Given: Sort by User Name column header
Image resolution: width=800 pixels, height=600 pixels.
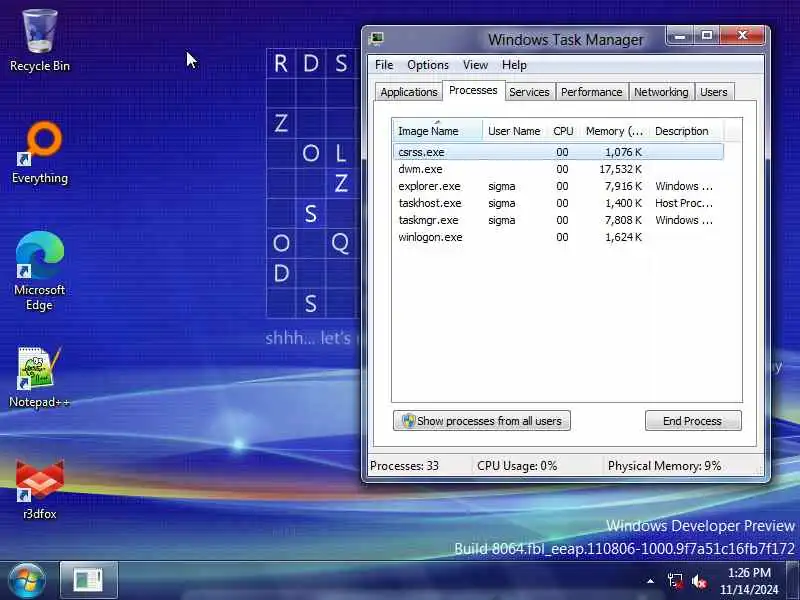Looking at the screenshot, I should (x=514, y=131).
